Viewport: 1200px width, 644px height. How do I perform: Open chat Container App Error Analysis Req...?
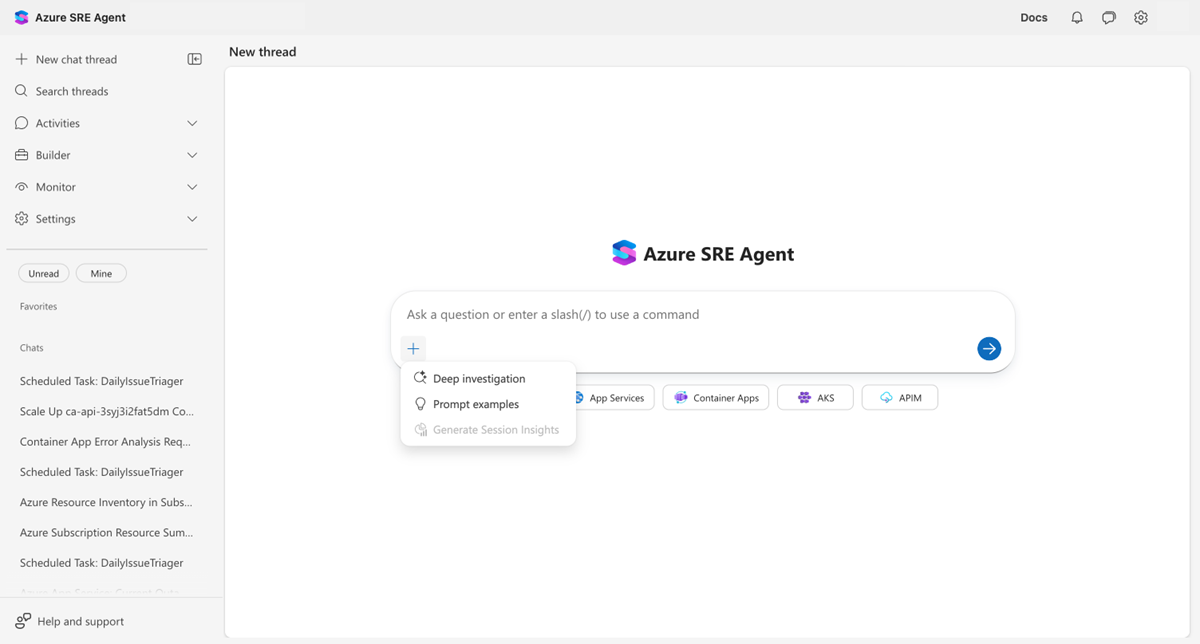(107, 441)
